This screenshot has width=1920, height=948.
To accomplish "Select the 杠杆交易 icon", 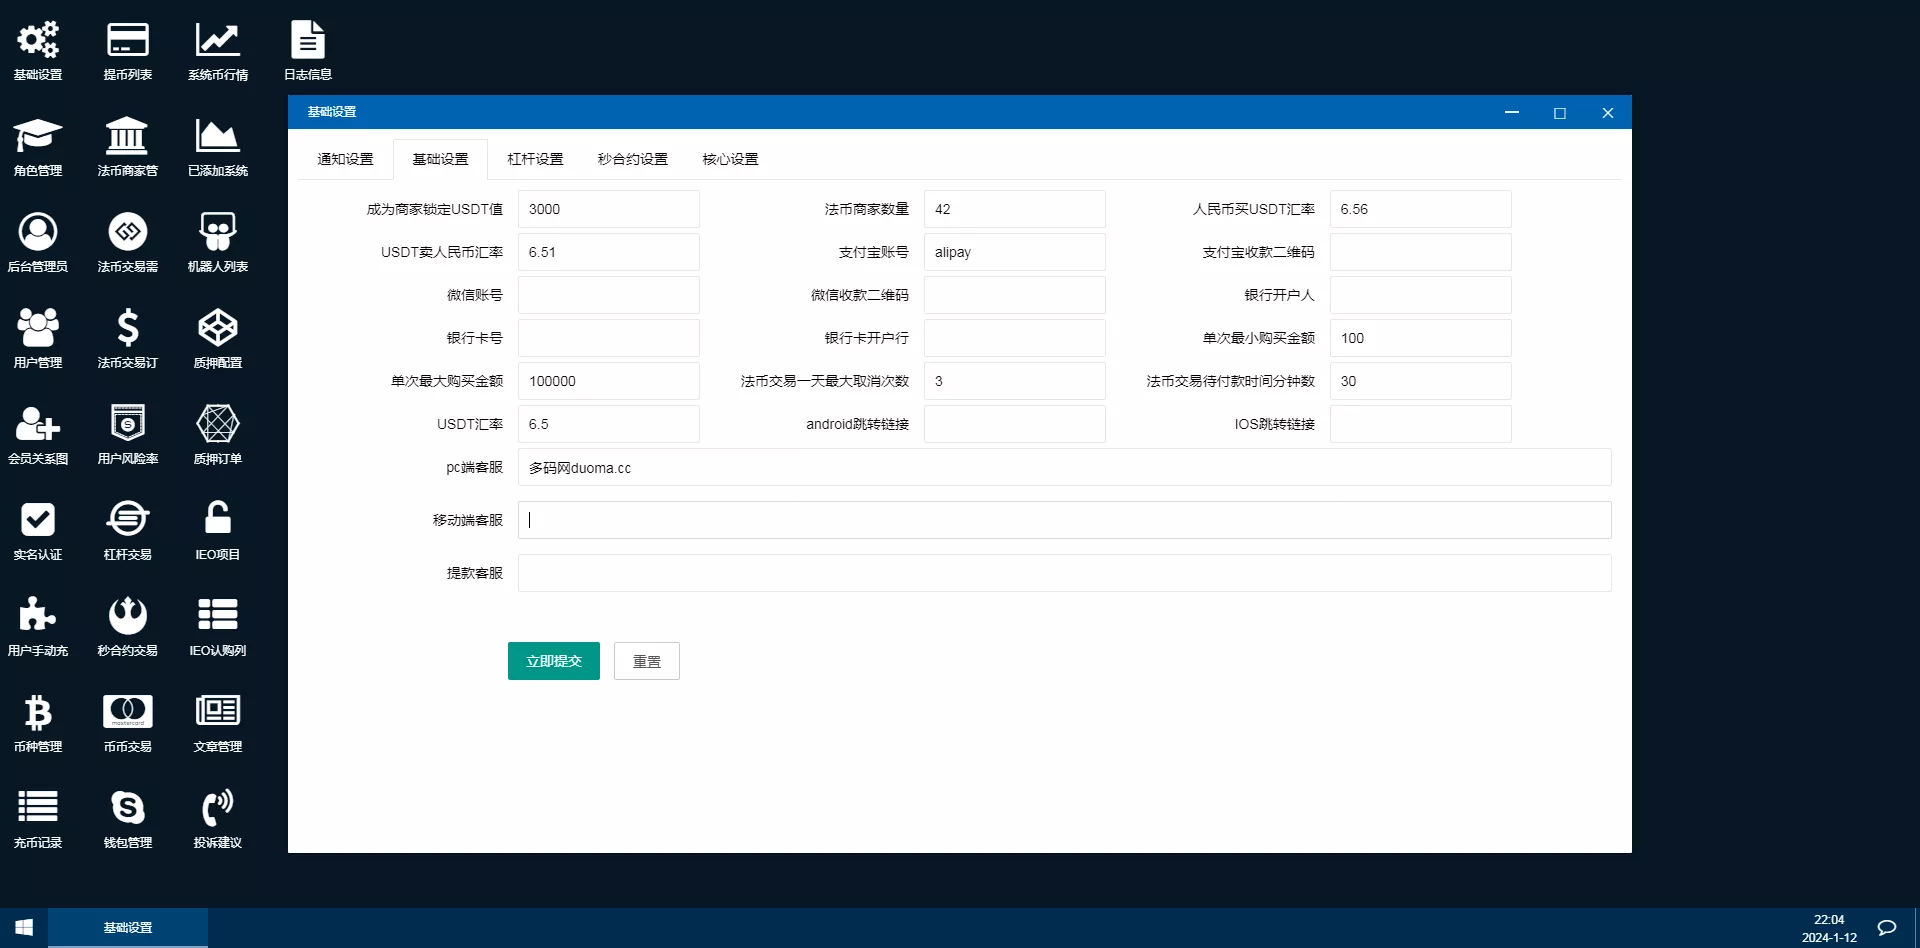I will (x=127, y=528).
